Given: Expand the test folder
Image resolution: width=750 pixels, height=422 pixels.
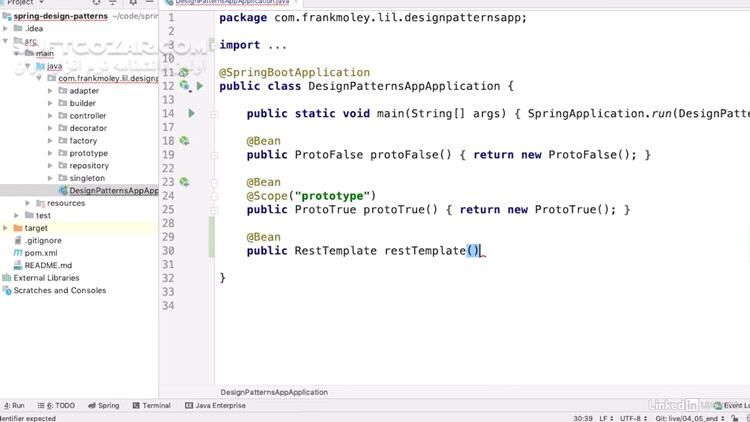Looking at the screenshot, I should coord(16,215).
